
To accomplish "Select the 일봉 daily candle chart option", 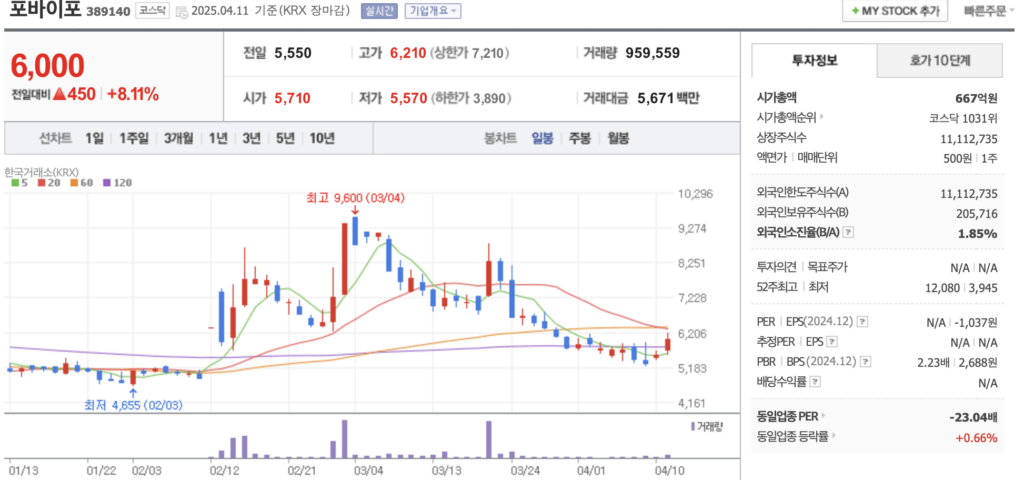I will (x=544, y=138).
